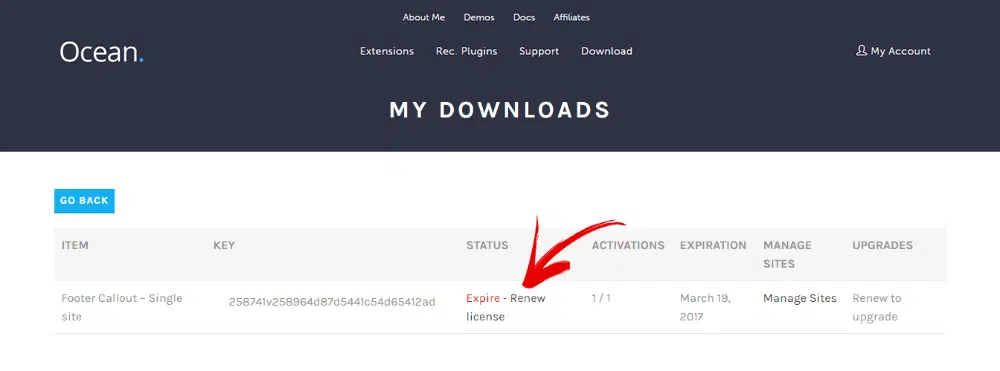Viewport: 1000px width, 371px height.
Task: Open the Extensions menu item
Action: [x=386, y=51]
